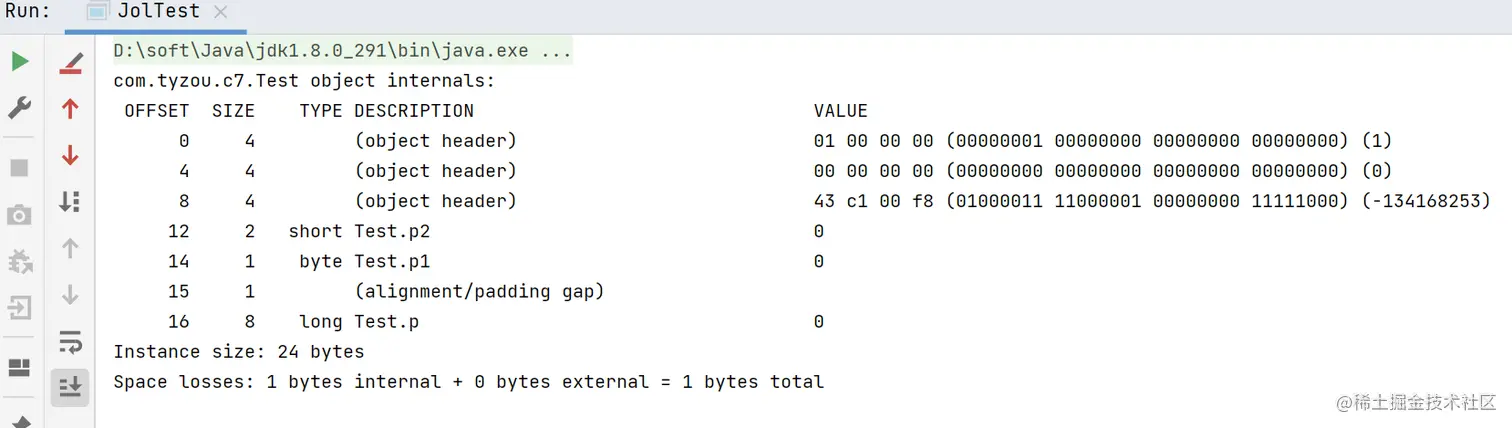Image resolution: width=1512 pixels, height=428 pixels.
Task: Click the bug debugger icon
Action: pyautogui.click(x=20, y=262)
